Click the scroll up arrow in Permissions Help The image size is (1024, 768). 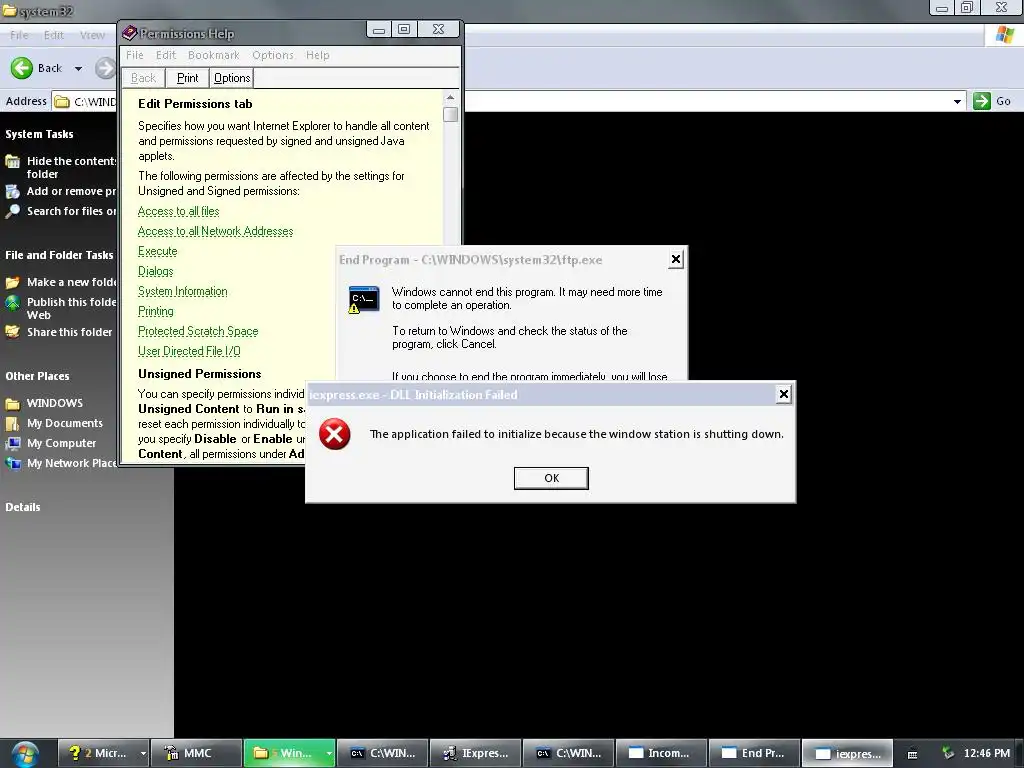point(450,98)
